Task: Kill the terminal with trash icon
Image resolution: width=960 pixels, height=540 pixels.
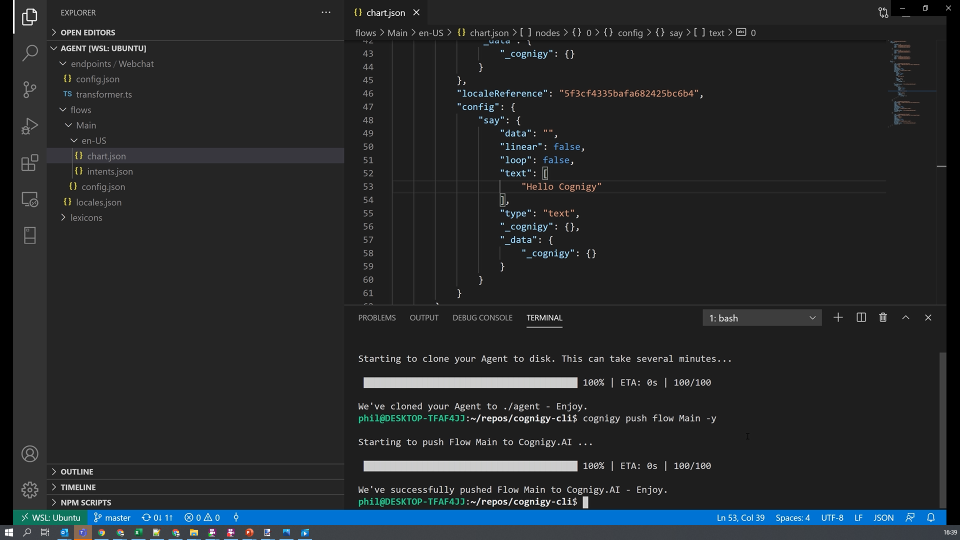Action: point(883,318)
